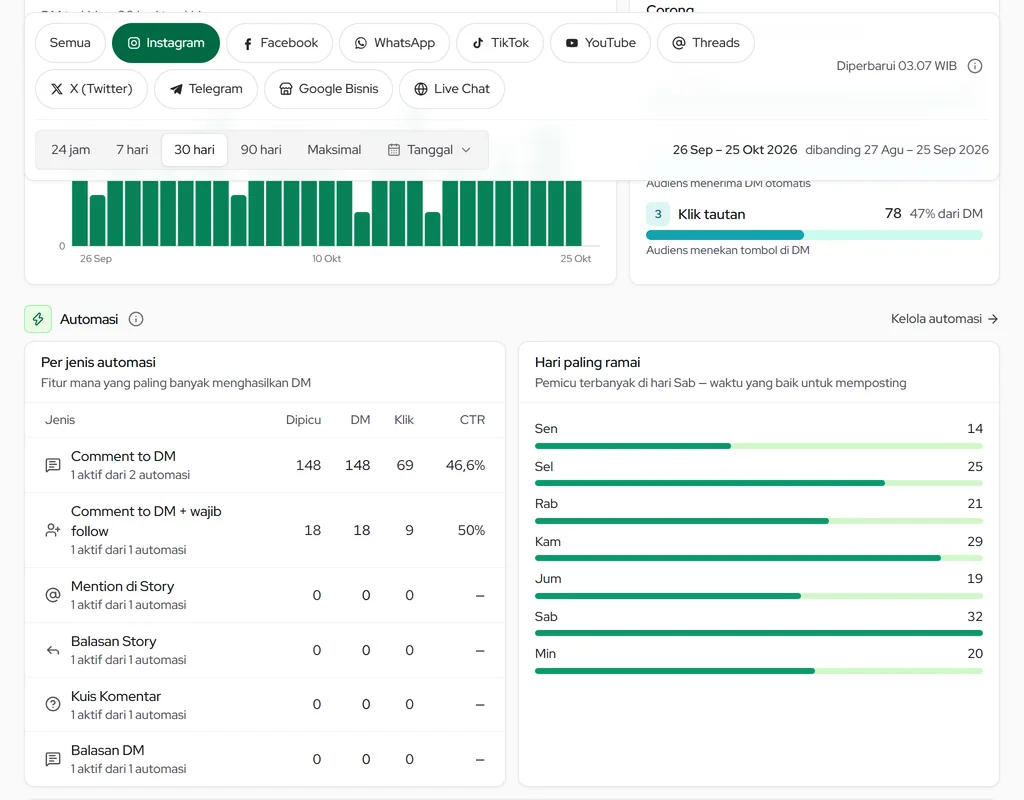Open the Mention di Story row

click(x=265, y=595)
